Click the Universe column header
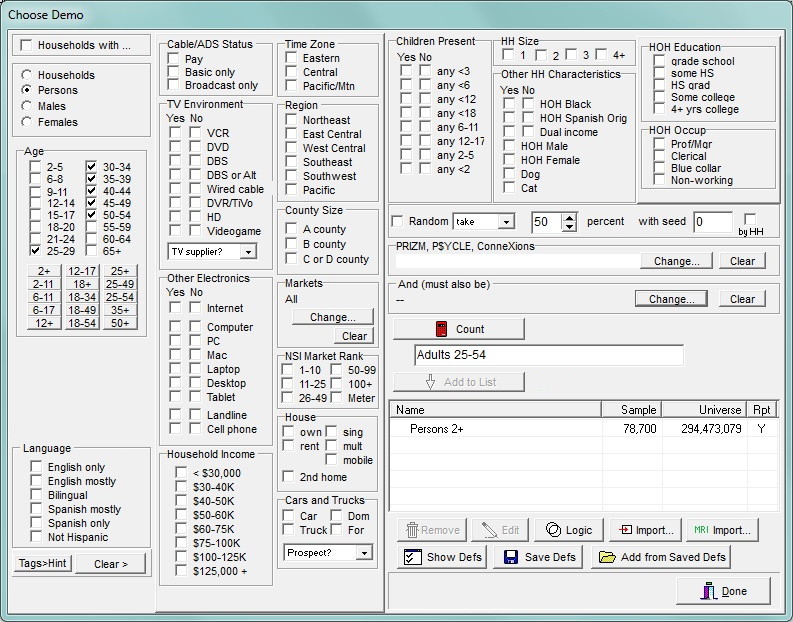This screenshot has width=793, height=622. coord(704,410)
